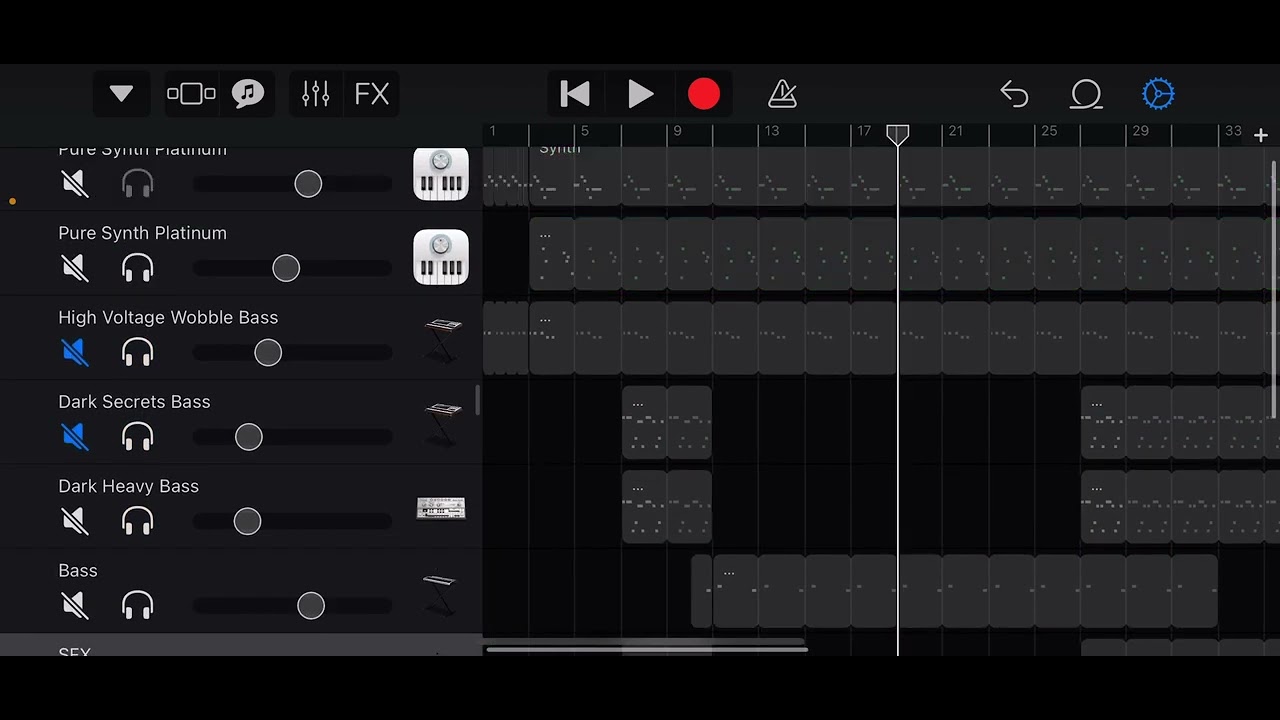Image resolution: width=1280 pixels, height=720 pixels.
Task: Solo the Bass track with headphones
Action: (x=138, y=605)
